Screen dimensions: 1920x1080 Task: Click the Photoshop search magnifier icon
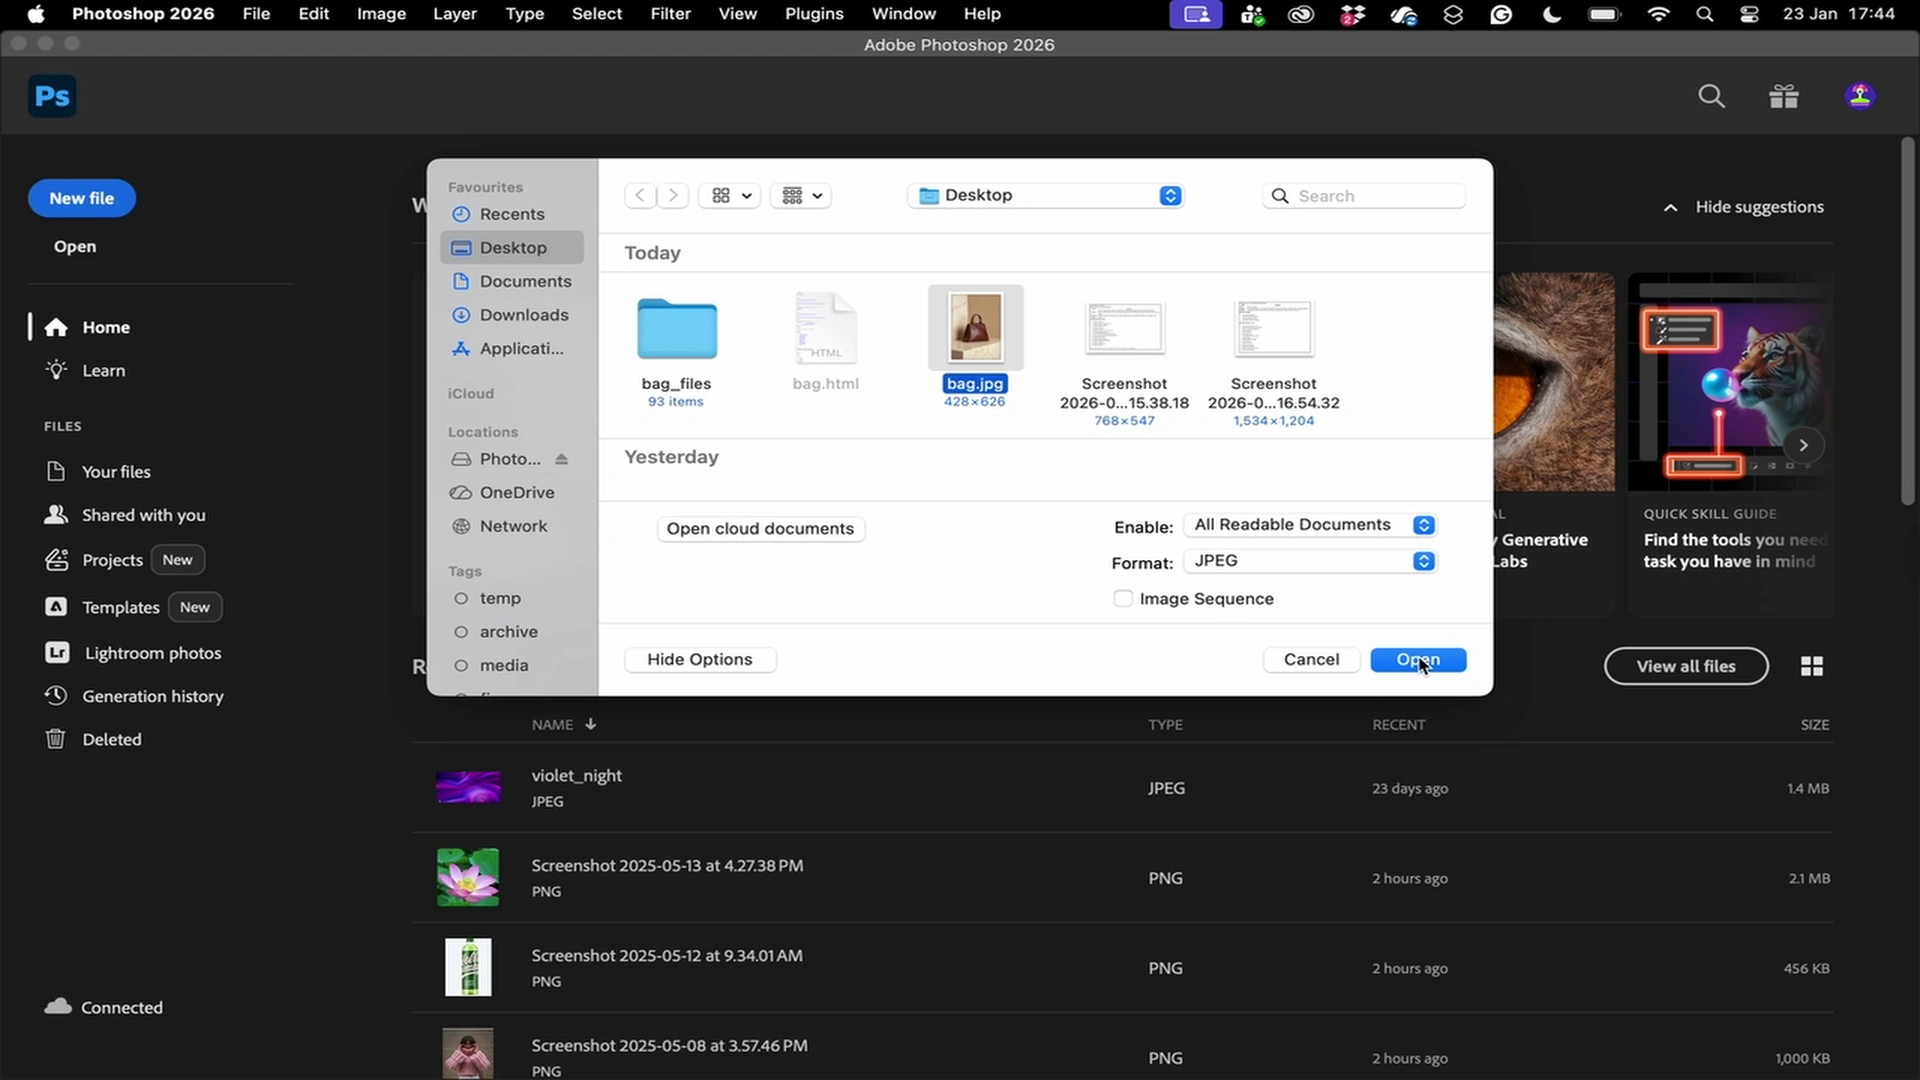click(x=1711, y=96)
